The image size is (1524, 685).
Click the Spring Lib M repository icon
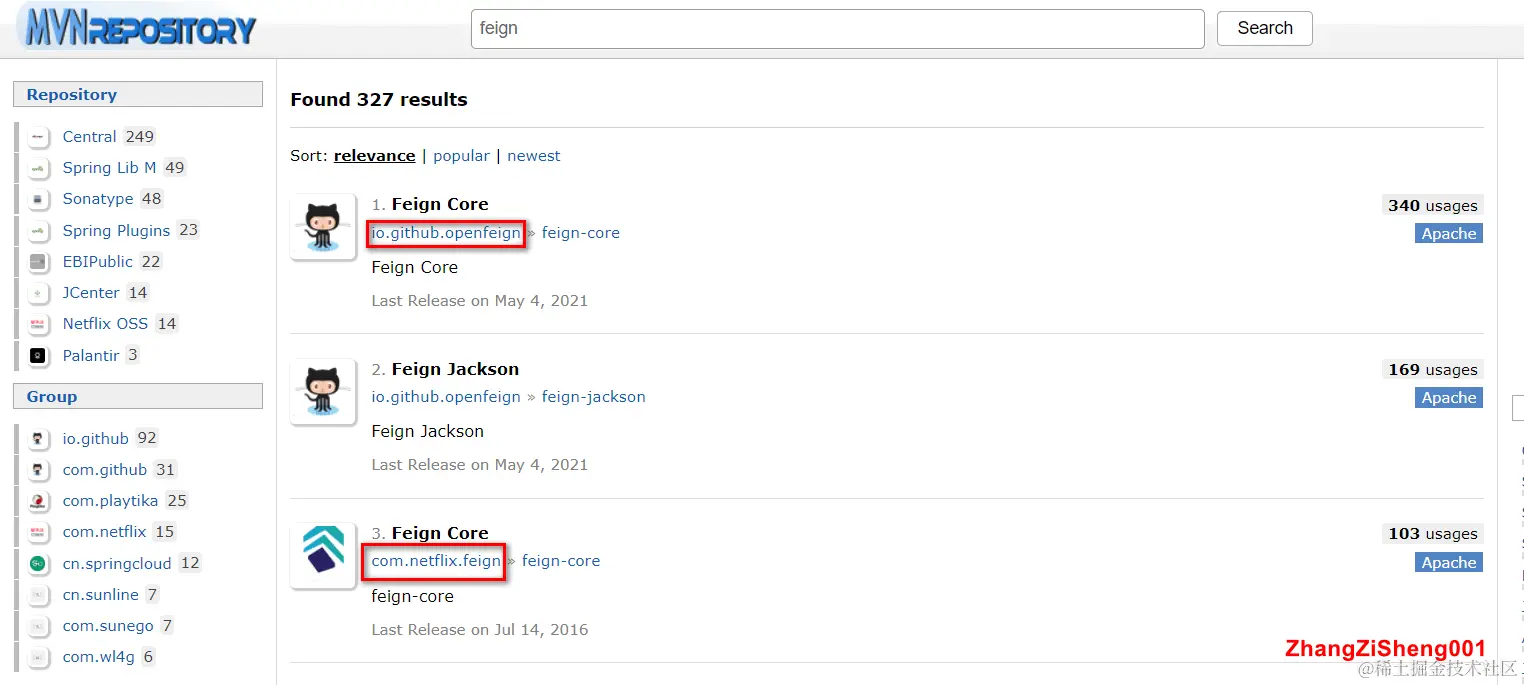click(38, 168)
